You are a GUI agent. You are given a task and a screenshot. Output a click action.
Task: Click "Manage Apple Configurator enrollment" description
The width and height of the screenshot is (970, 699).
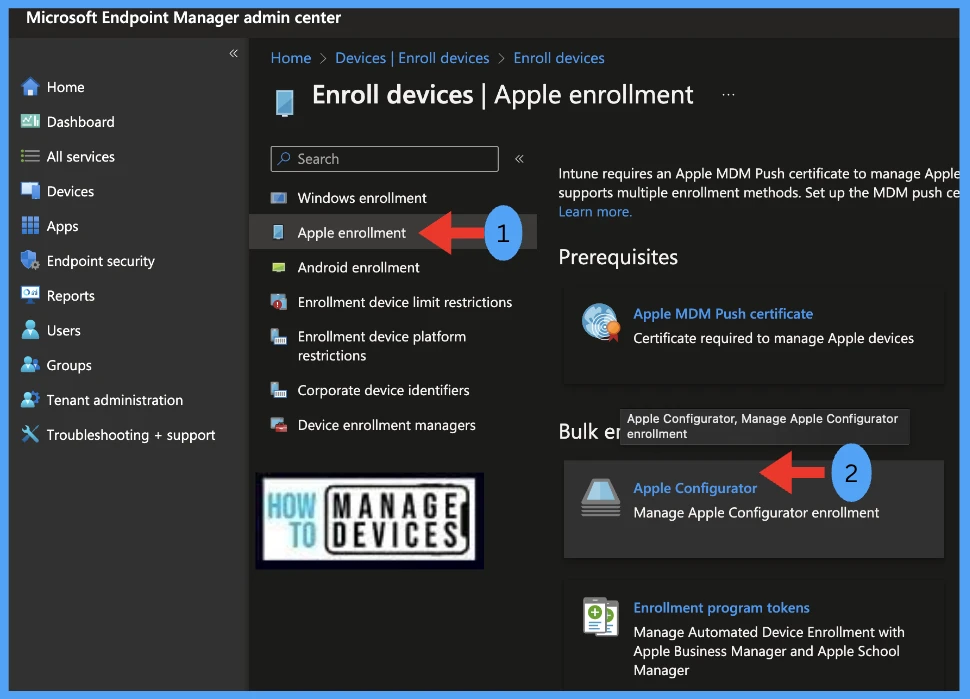point(756,512)
